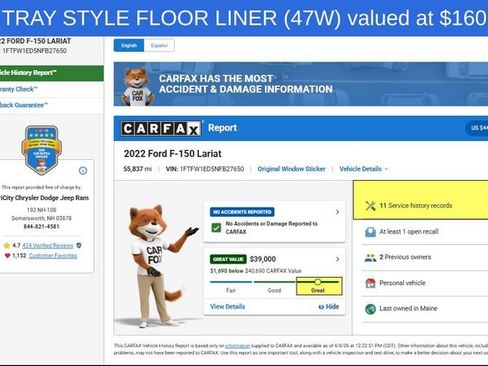Click the globe Last owned icon

point(370,309)
